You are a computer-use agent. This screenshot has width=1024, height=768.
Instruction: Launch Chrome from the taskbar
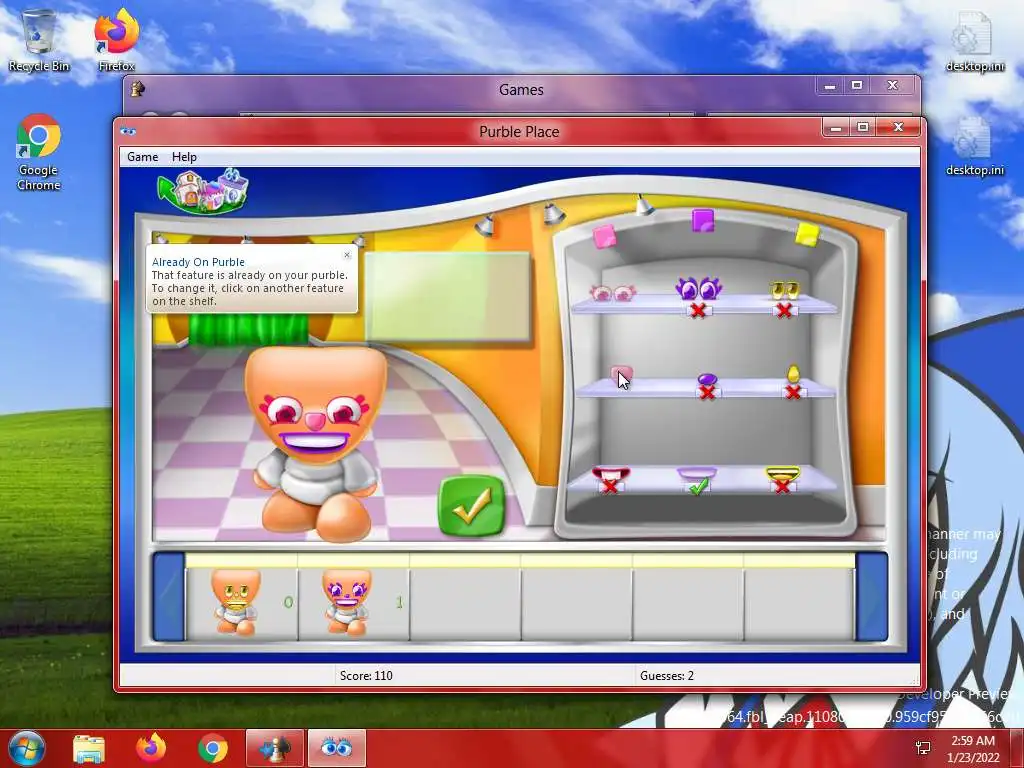[x=213, y=748]
